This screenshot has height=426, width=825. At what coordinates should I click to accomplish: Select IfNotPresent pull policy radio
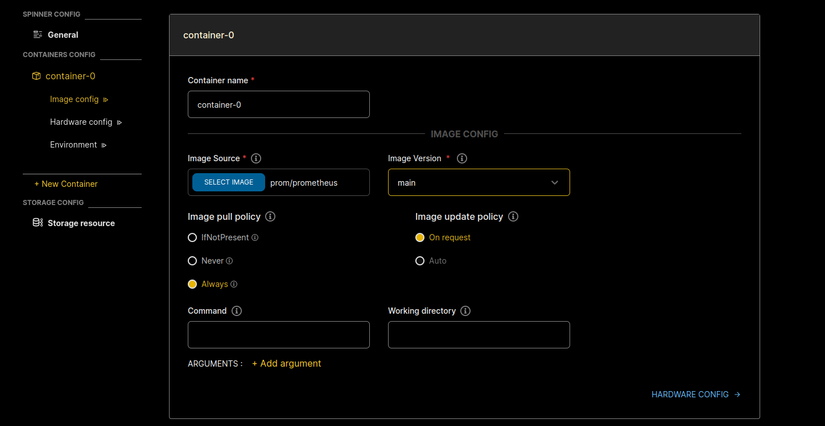tap(192, 238)
